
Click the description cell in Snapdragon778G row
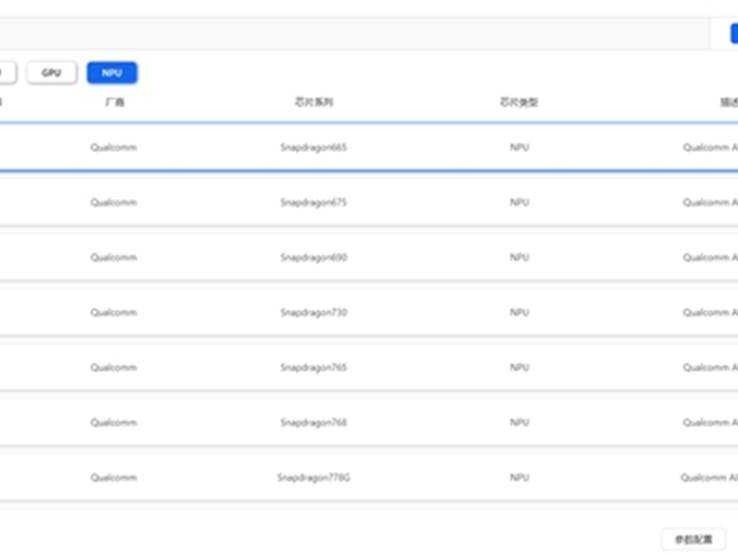point(709,478)
